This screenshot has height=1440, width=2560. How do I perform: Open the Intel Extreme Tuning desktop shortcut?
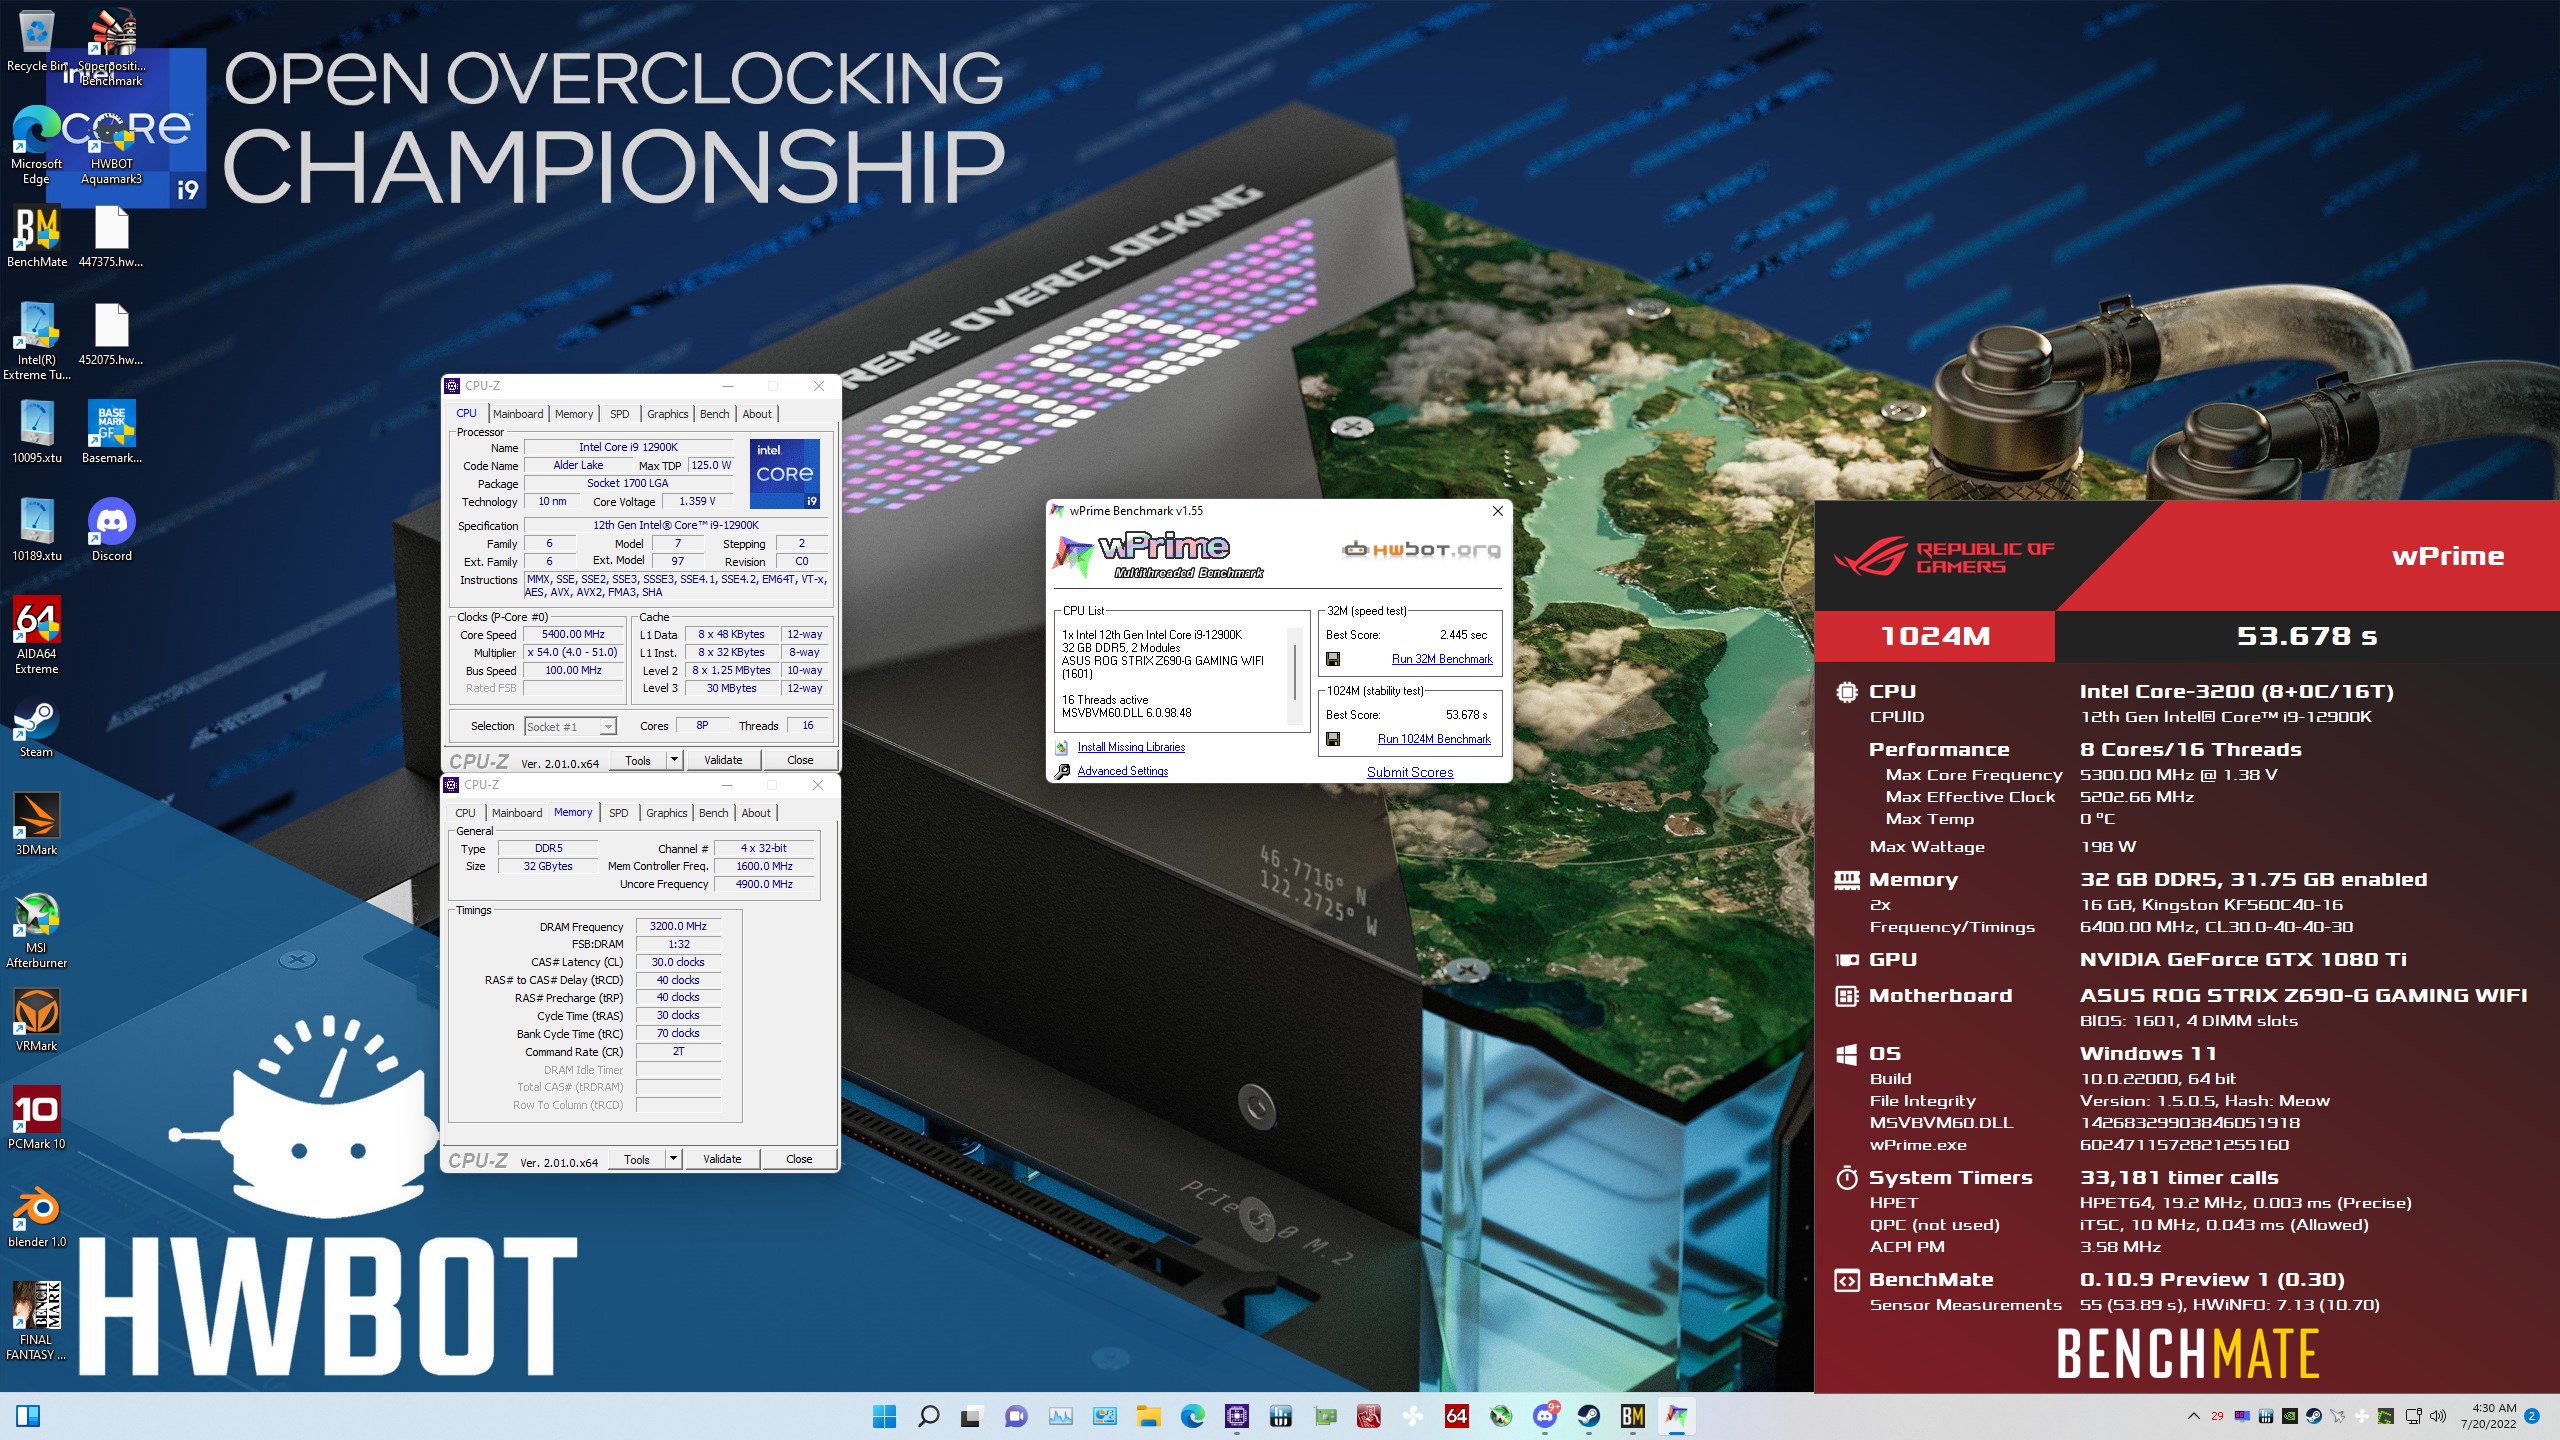pos(37,342)
